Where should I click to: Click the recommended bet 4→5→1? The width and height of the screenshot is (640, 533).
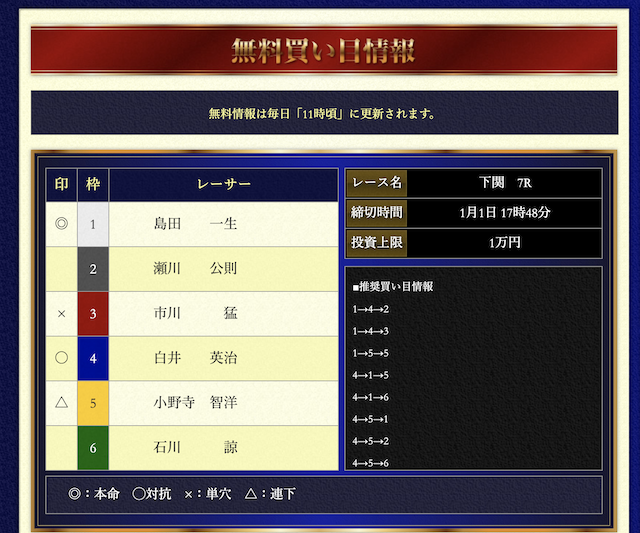[x=371, y=420]
